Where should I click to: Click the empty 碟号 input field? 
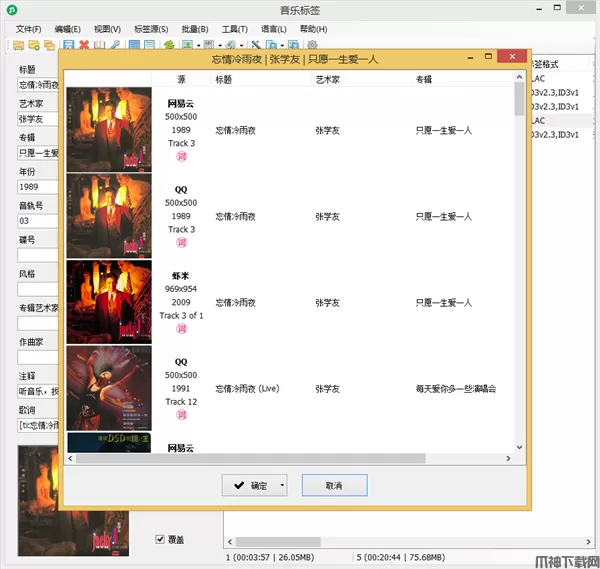click(38, 255)
